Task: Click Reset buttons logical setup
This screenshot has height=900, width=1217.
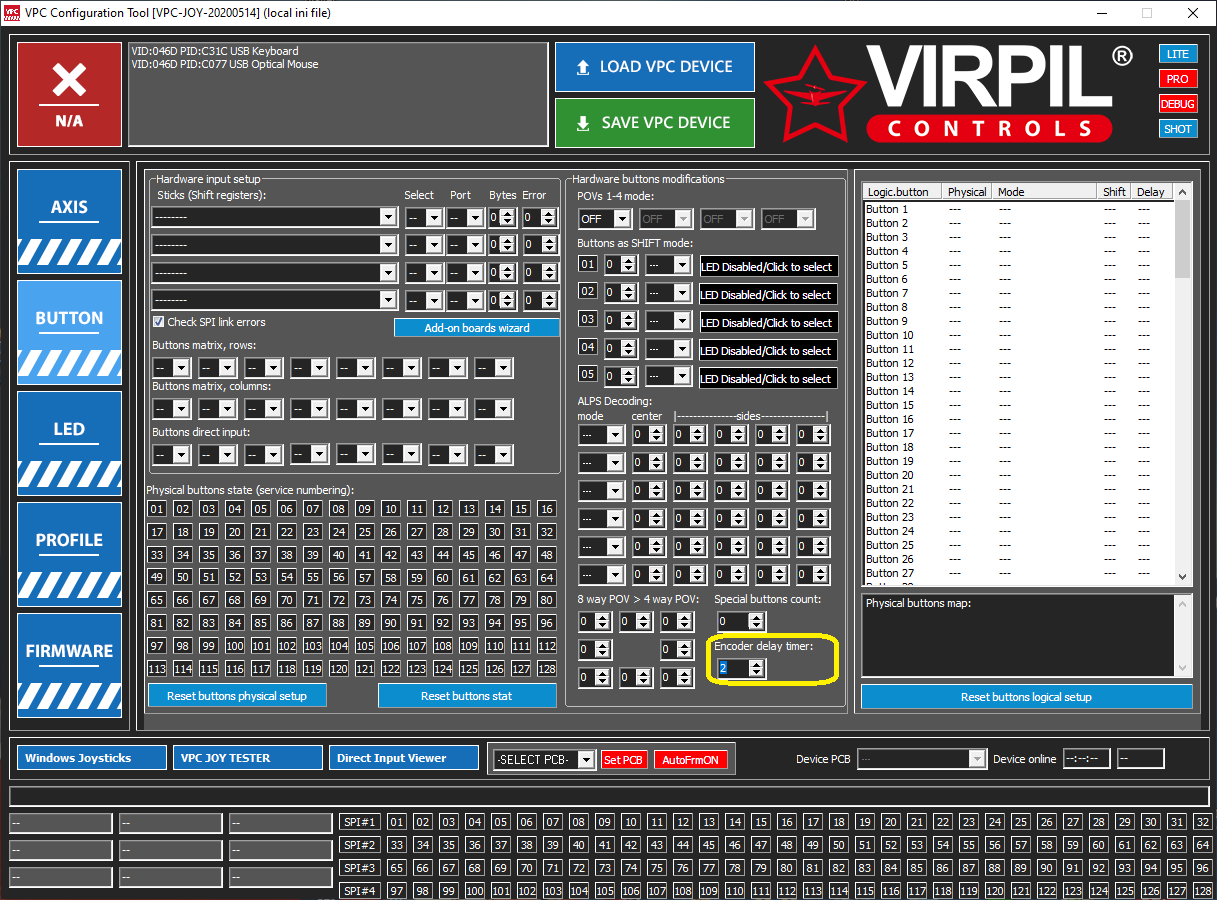Action: (1026, 697)
